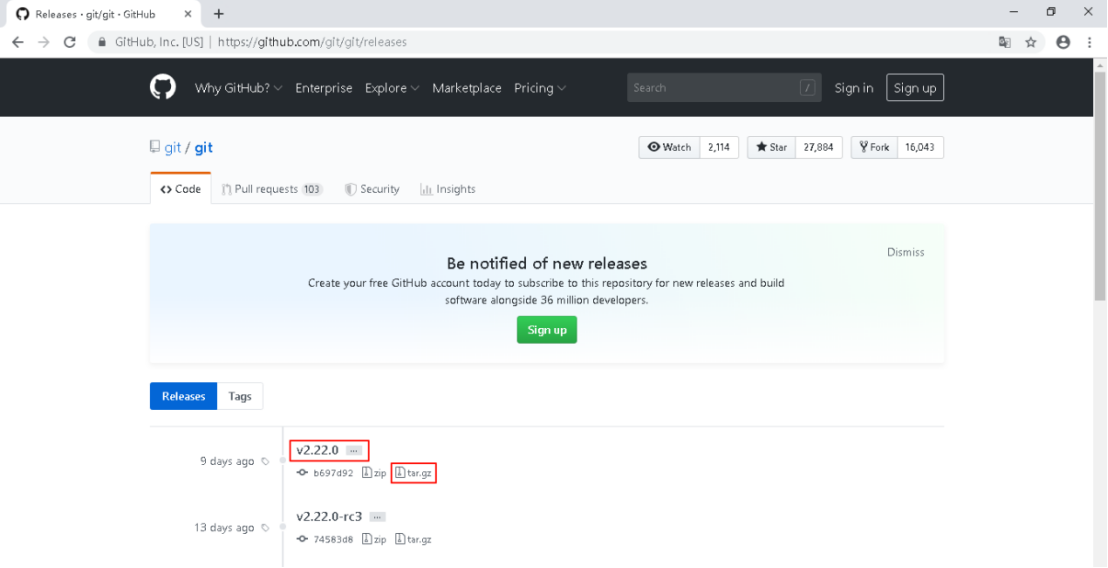
Task: Open the Insights tab
Action: 448,189
